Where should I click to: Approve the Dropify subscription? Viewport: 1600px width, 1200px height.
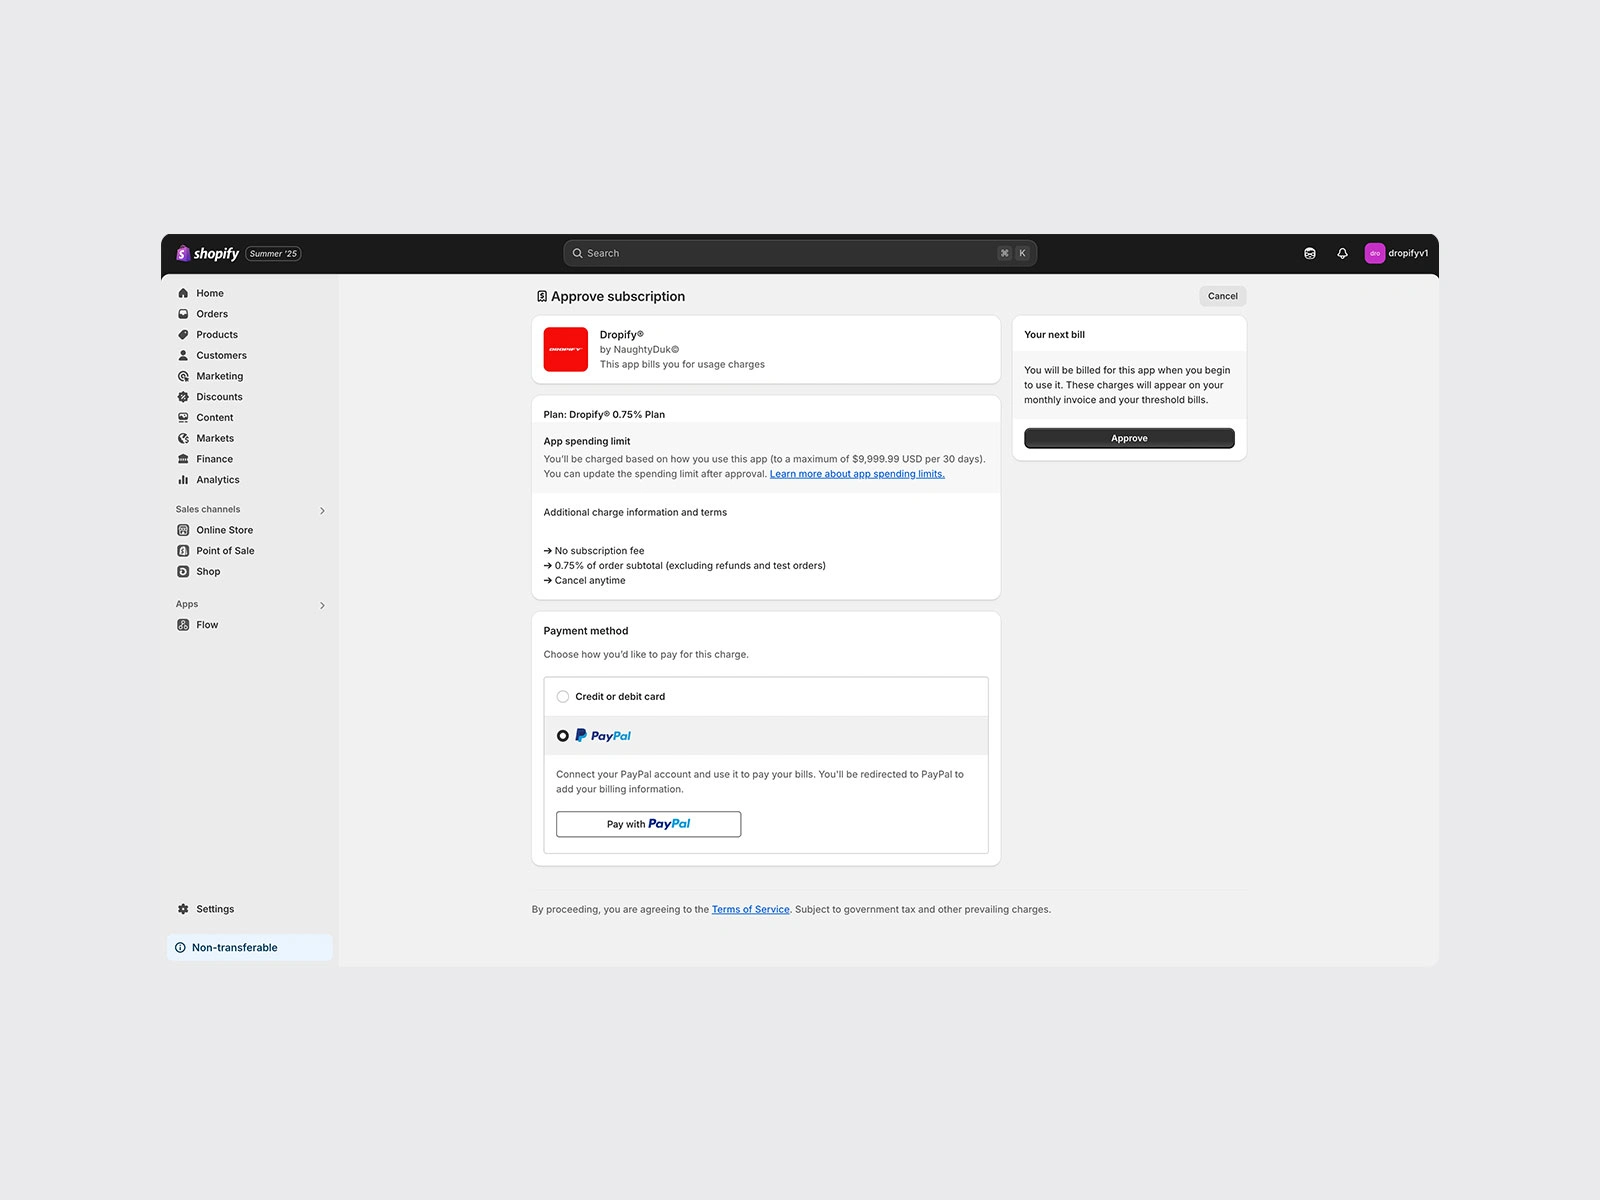coord(1129,438)
